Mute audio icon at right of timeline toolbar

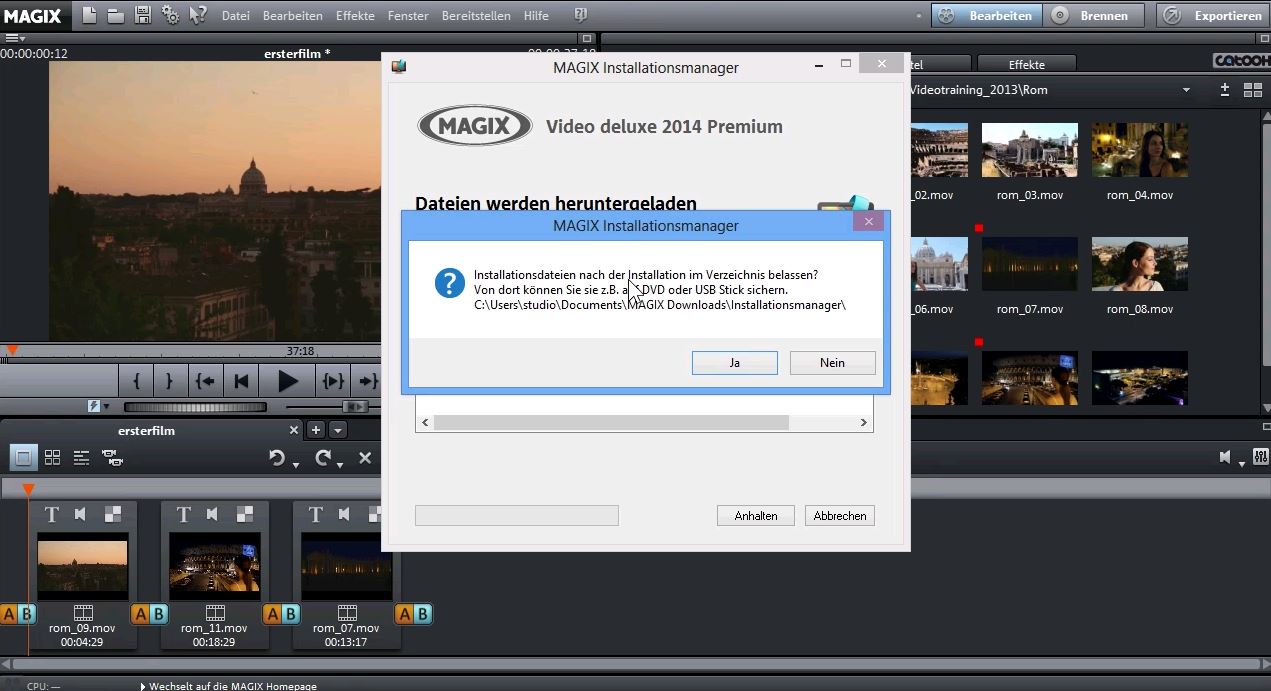click(x=1226, y=457)
